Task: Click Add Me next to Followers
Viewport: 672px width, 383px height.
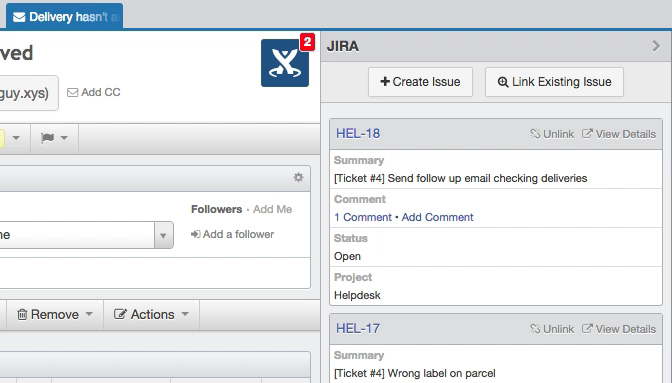Action: 273,209
